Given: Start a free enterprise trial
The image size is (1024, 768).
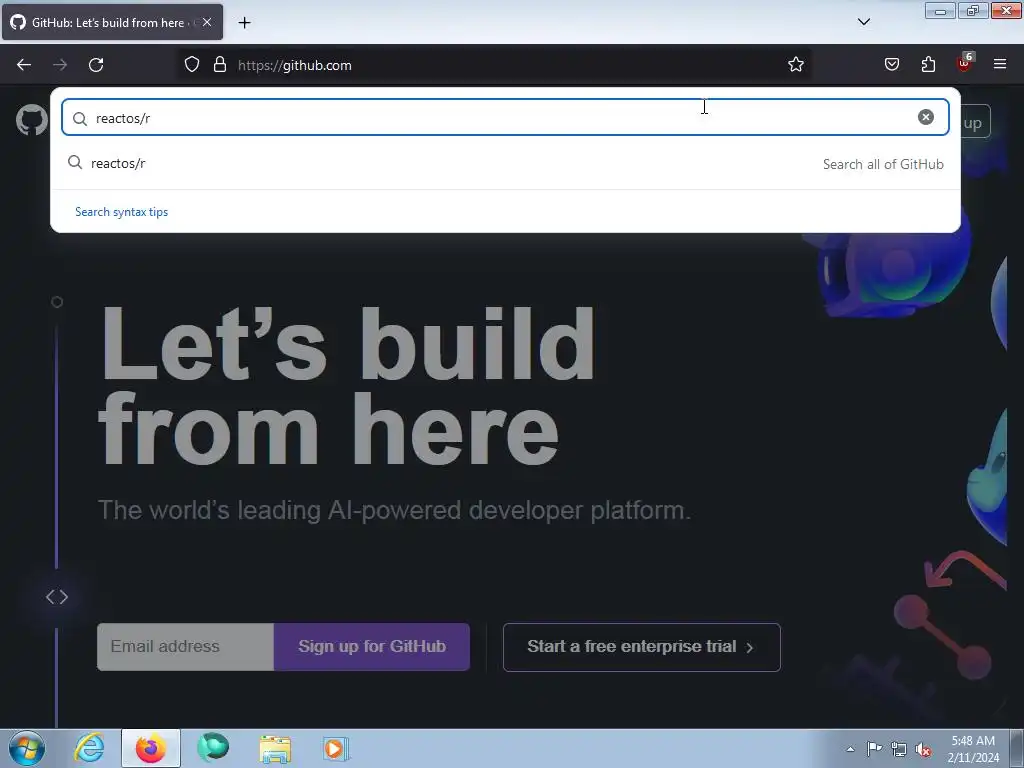Looking at the screenshot, I should pos(641,647).
